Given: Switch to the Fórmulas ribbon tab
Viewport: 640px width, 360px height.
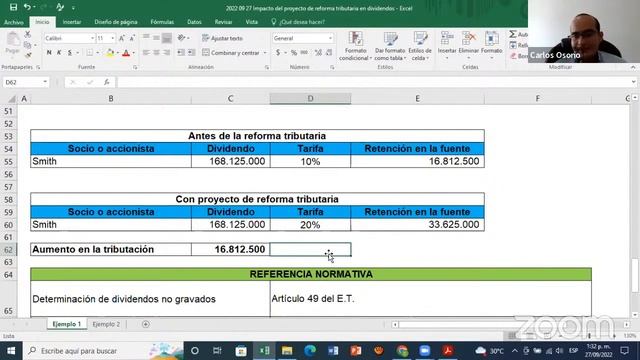Looking at the screenshot, I should (x=162, y=22).
